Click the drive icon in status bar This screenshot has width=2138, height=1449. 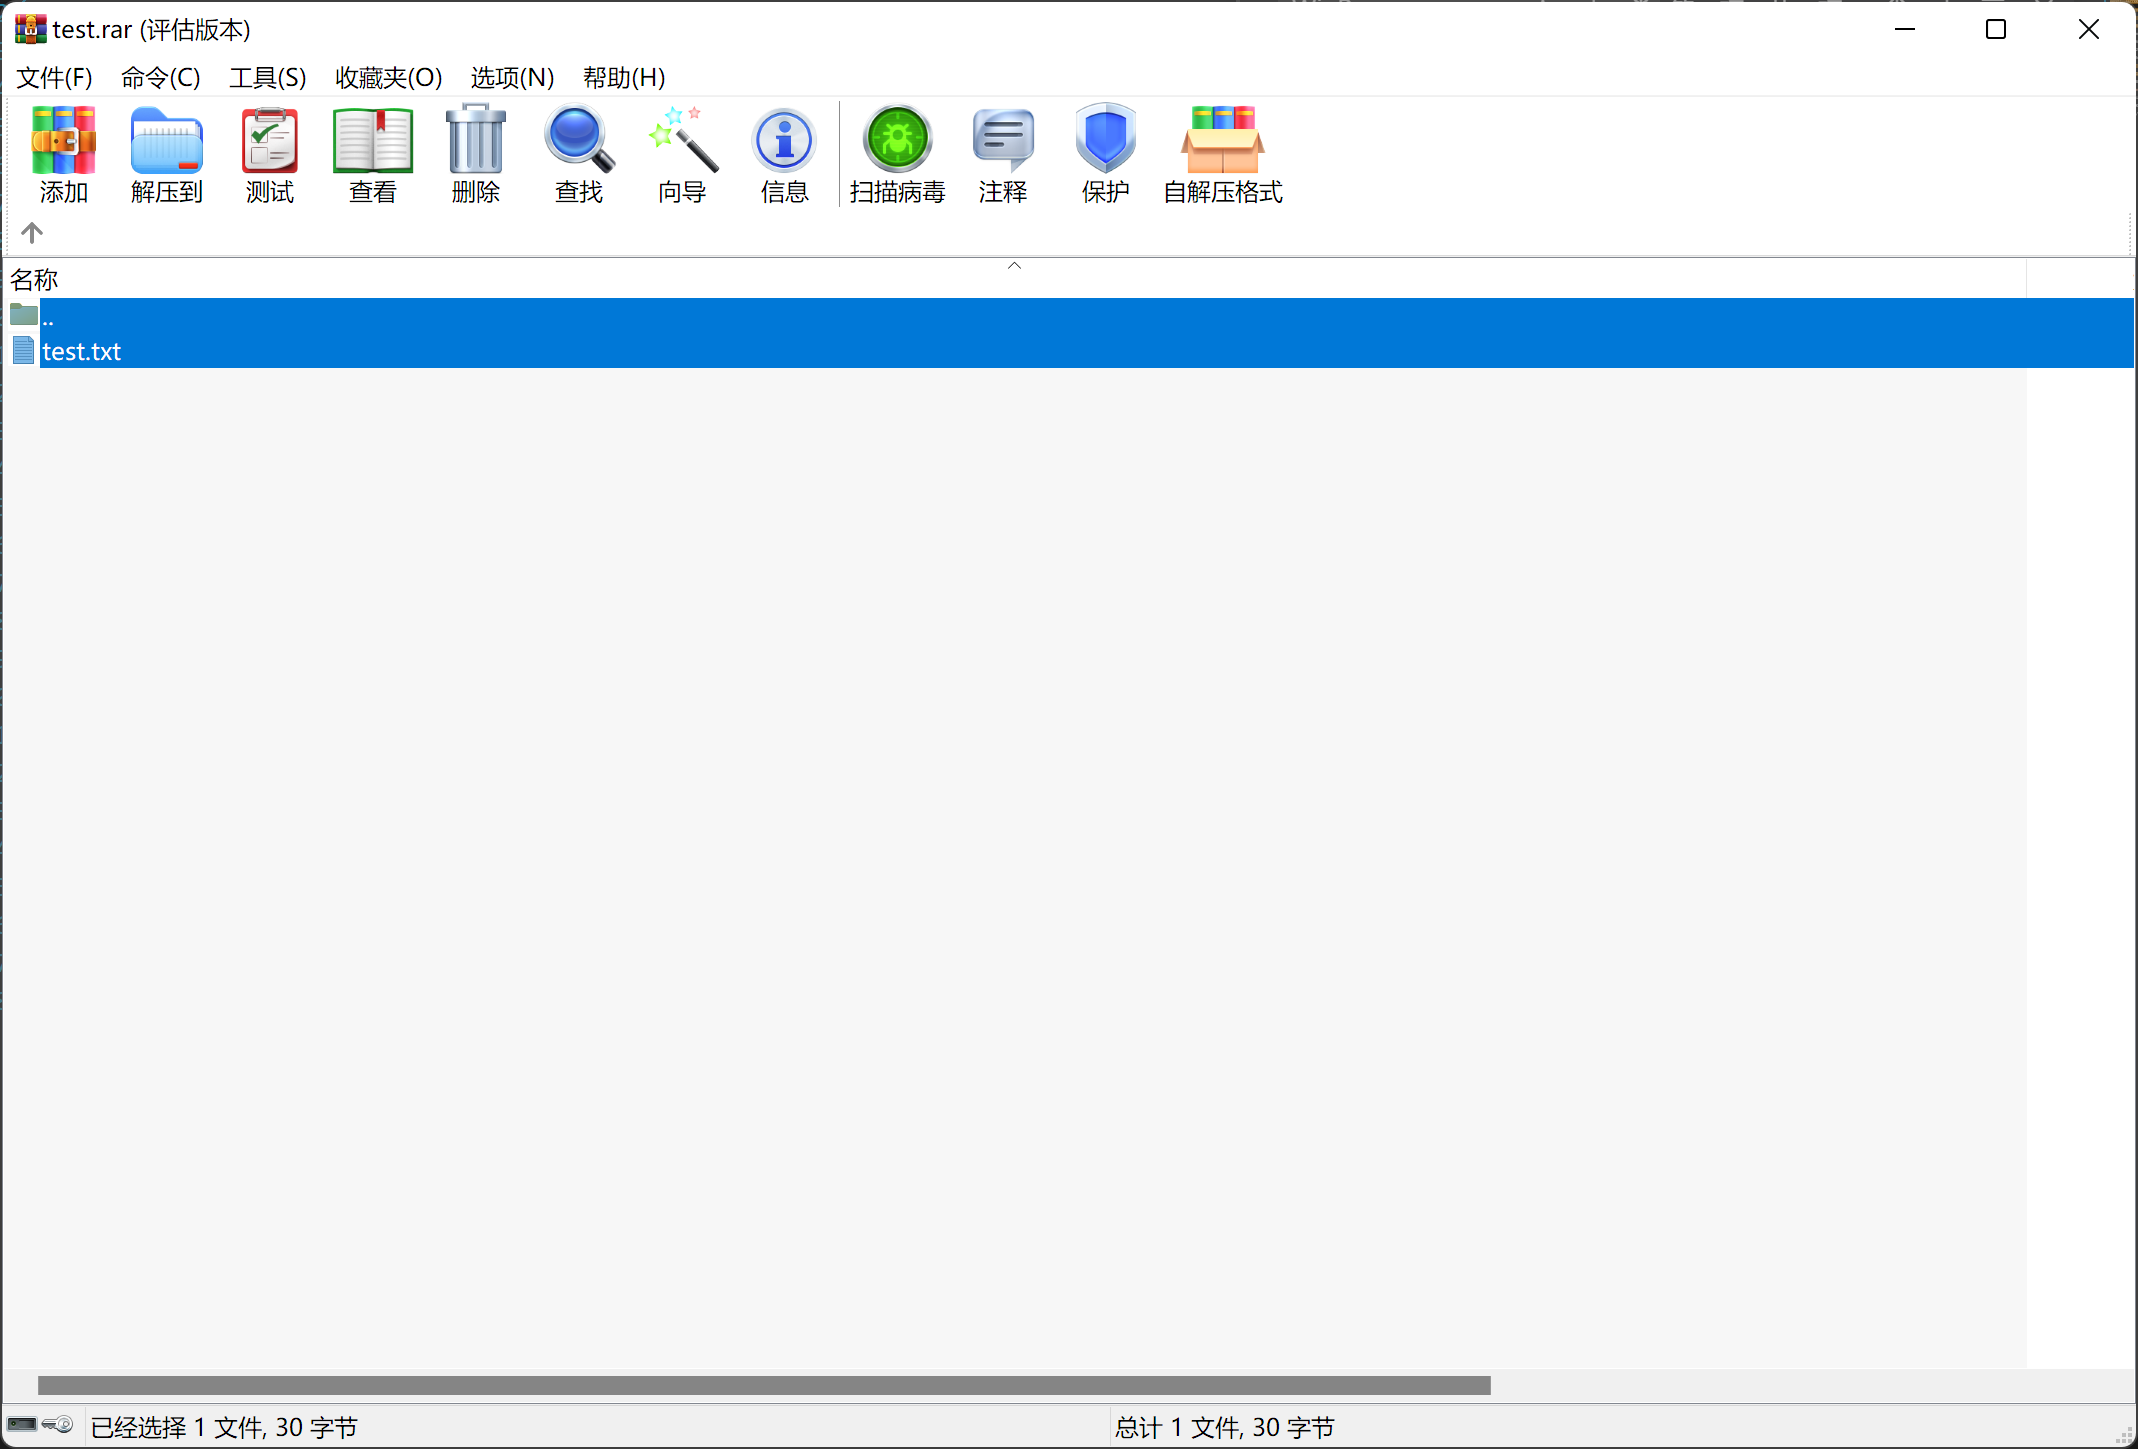tap(22, 1424)
